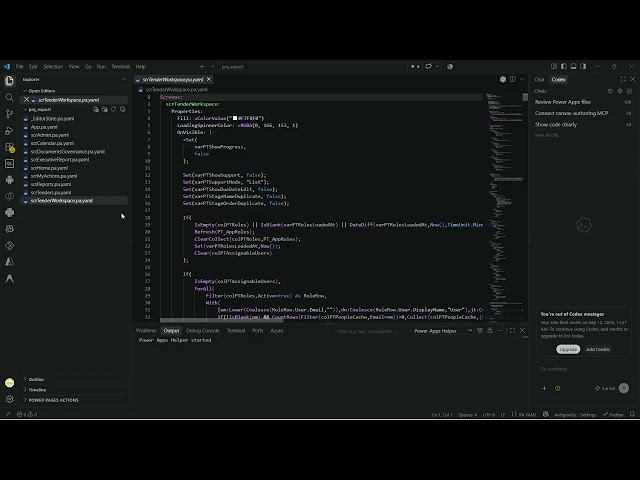Split the editor to the right
The height and width of the screenshot is (480, 640).
tap(512, 79)
